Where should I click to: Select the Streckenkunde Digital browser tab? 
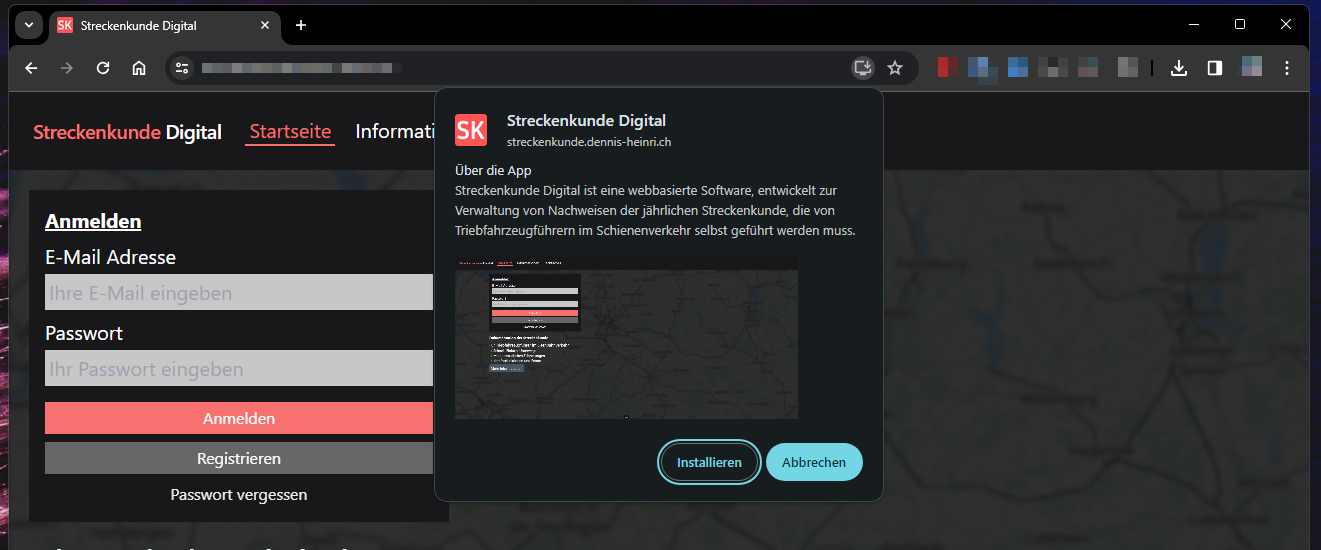click(x=150, y=25)
